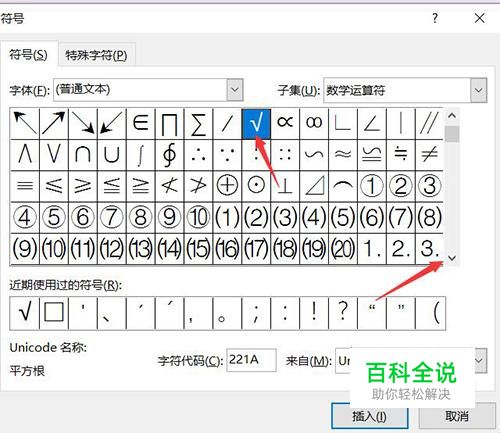Select the parenthesized ⑴ symbol

point(227,217)
